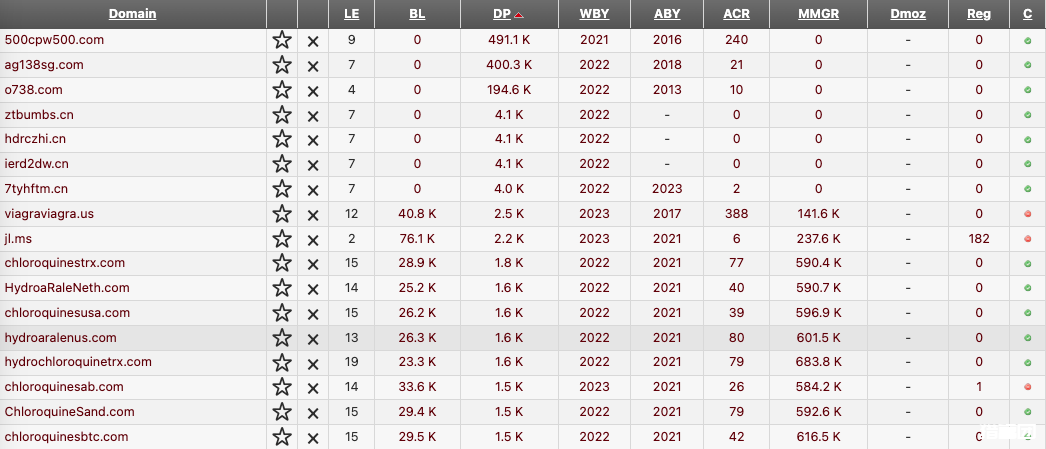This screenshot has width=1046, height=449.
Task: Click the green status dot for o738.com
Action: point(1028,90)
